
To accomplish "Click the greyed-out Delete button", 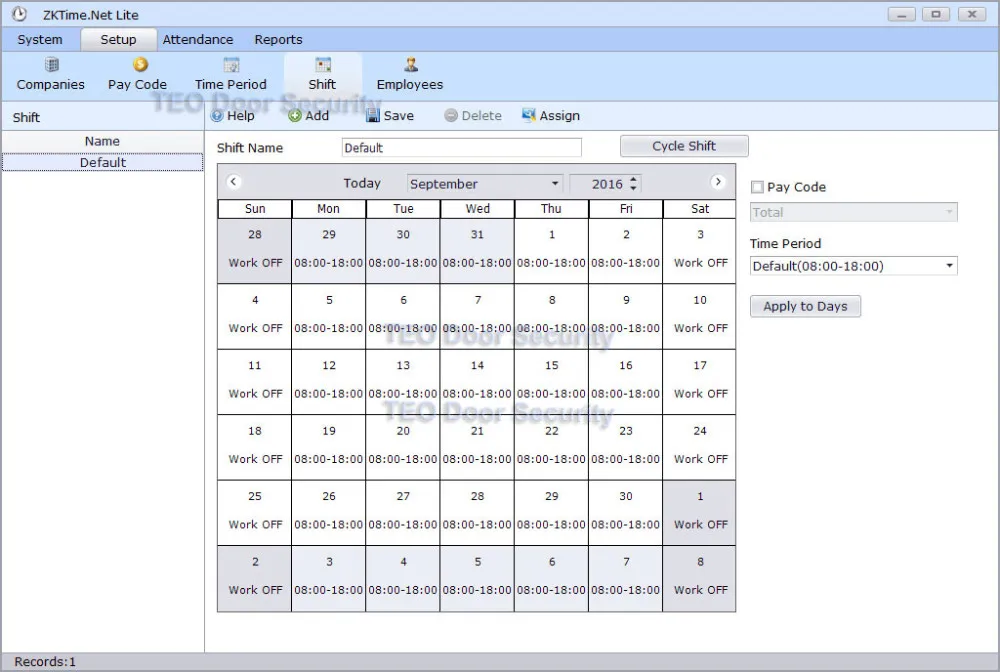I will 473,115.
